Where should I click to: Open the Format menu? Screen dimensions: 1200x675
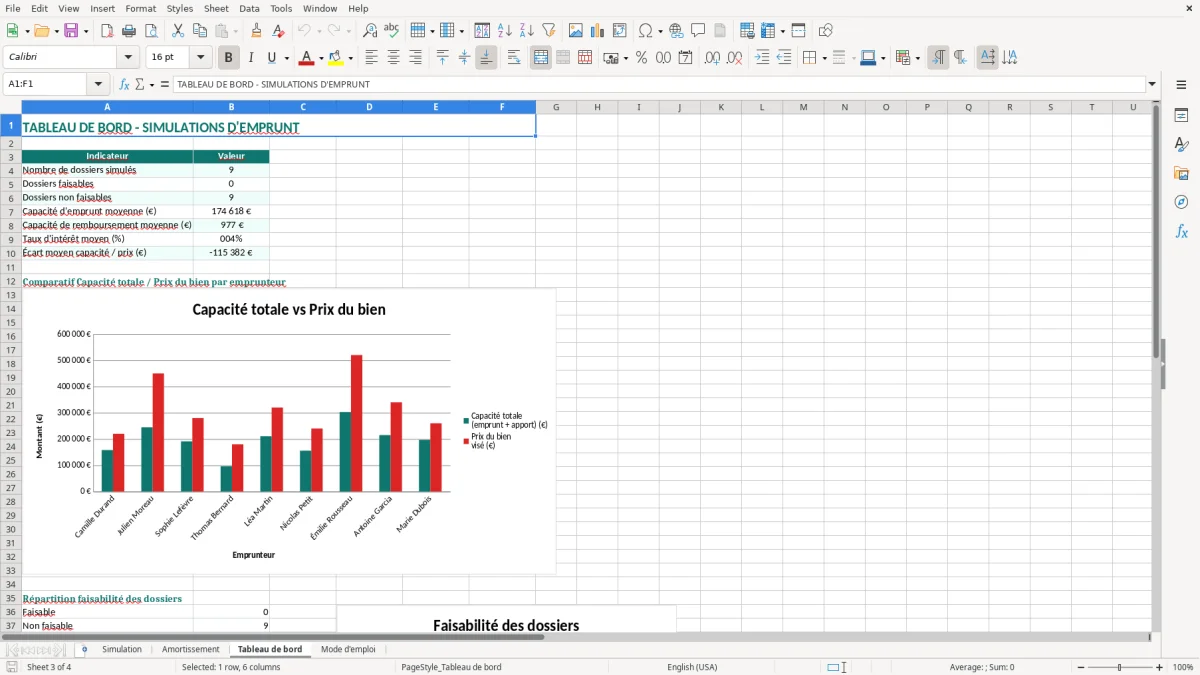(141, 8)
